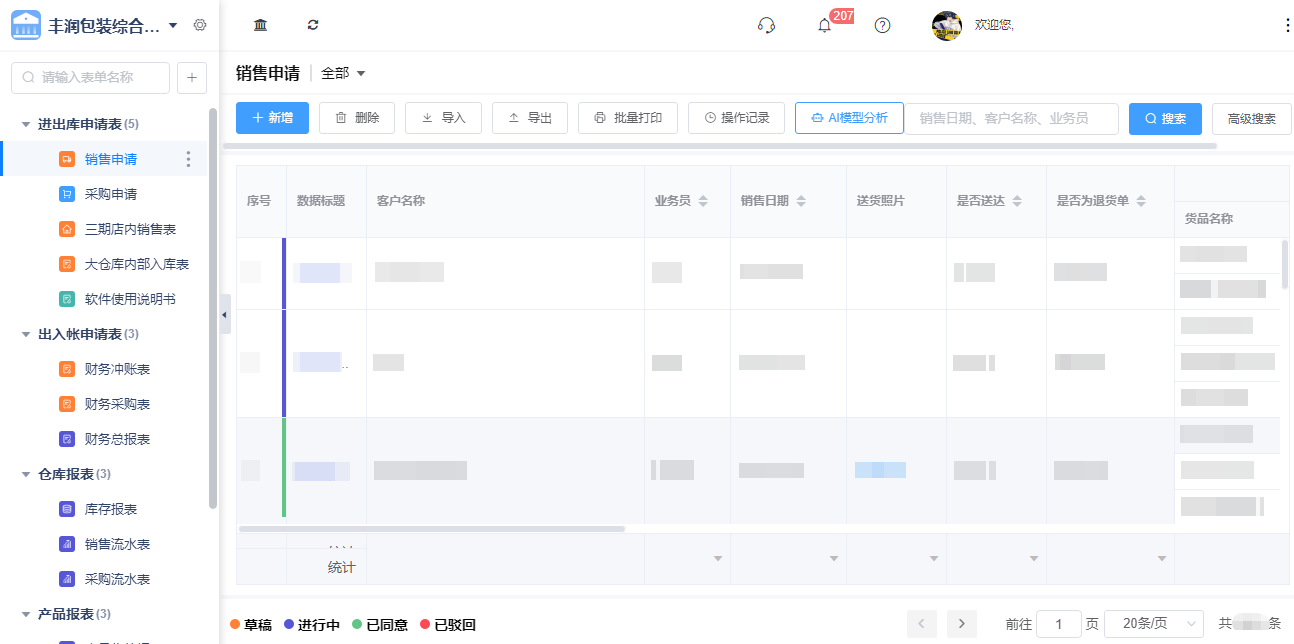
Task: Sort by 业务员 column arrows
Action: [x=703, y=201]
